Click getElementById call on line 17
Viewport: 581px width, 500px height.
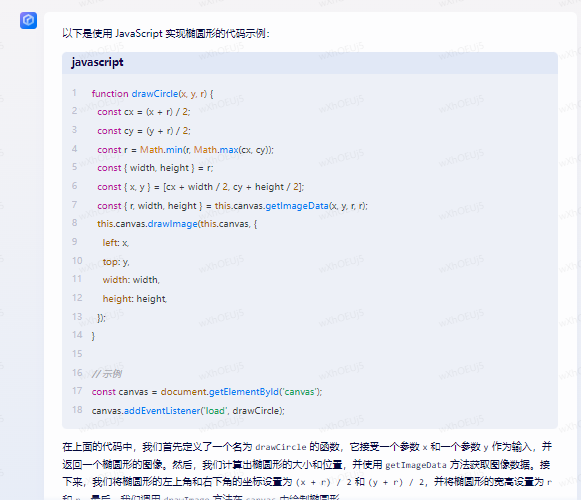coord(244,392)
